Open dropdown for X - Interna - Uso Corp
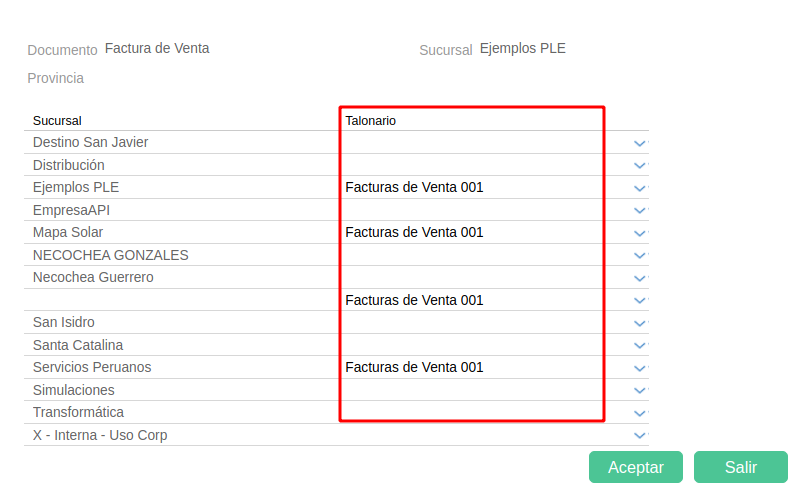This screenshot has width=791, height=502. click(640, 436)
